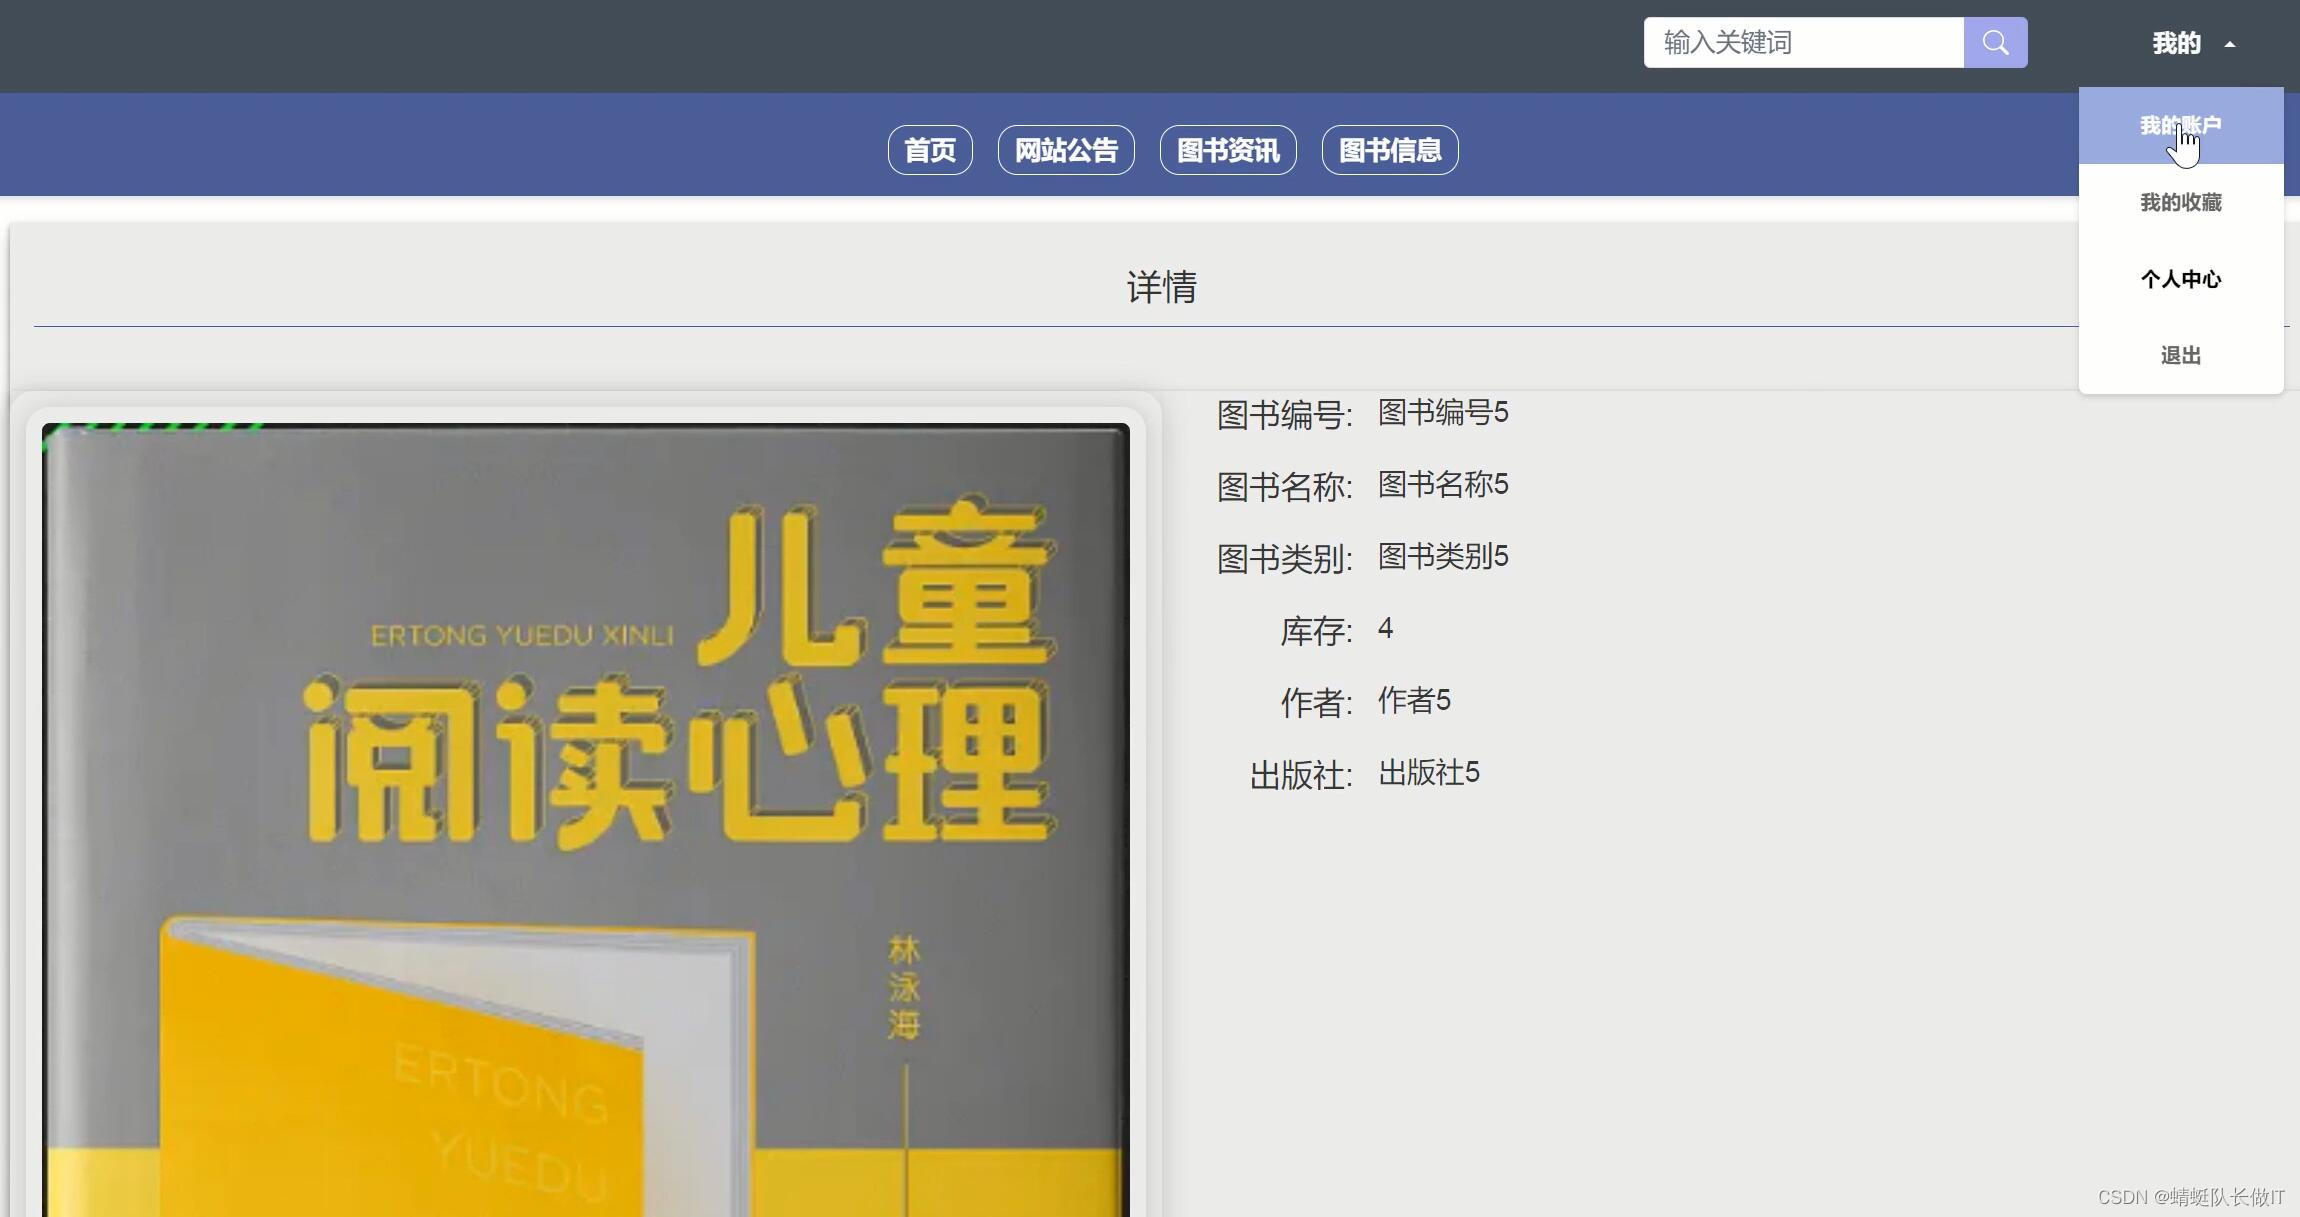Screen dimensions: 2300x1217
Task: Click the 出版社5 publisher value
Action: (x=1428, y=773)
